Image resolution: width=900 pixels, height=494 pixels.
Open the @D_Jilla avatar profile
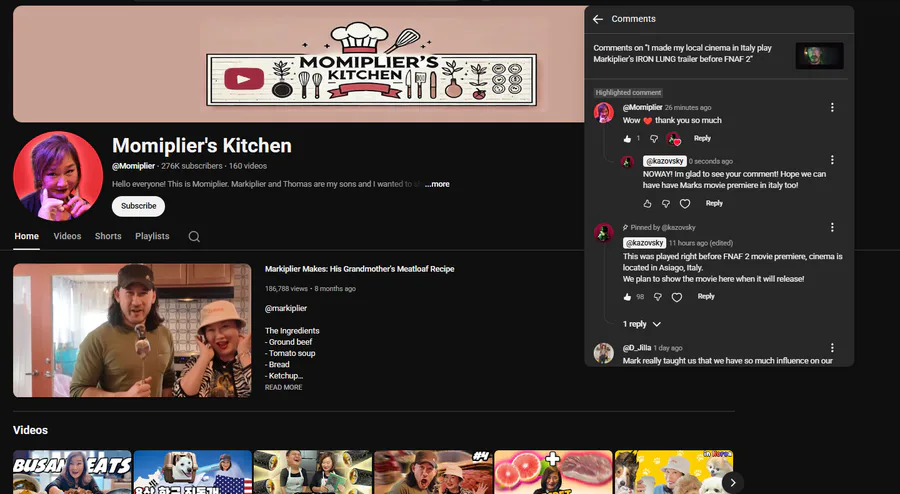click(603, 353)
